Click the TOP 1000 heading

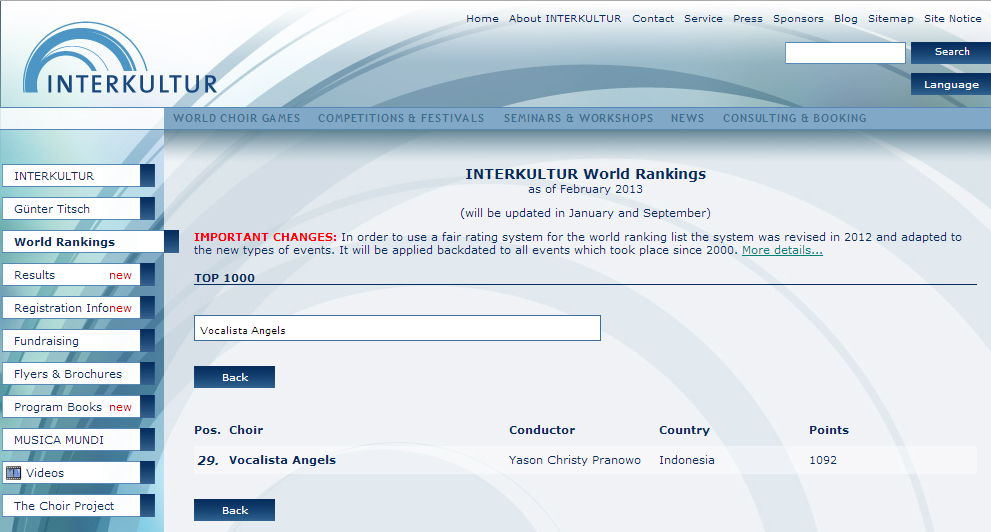(224, 278)
